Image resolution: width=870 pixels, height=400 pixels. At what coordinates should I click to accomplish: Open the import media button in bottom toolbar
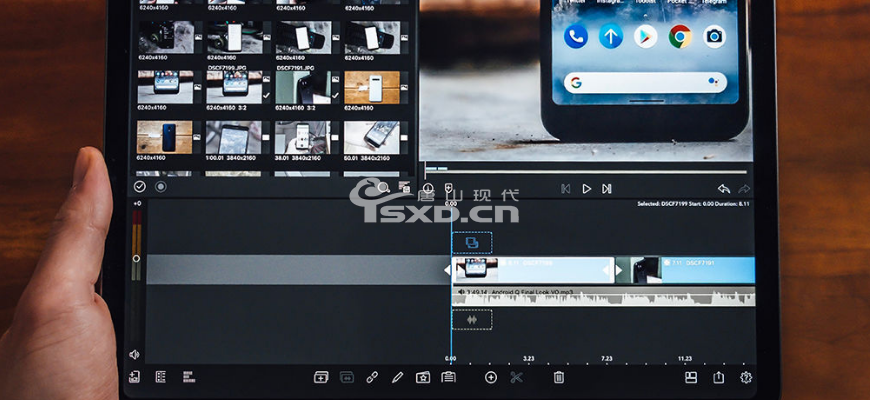pyautogui.click(x=134, y=377)
